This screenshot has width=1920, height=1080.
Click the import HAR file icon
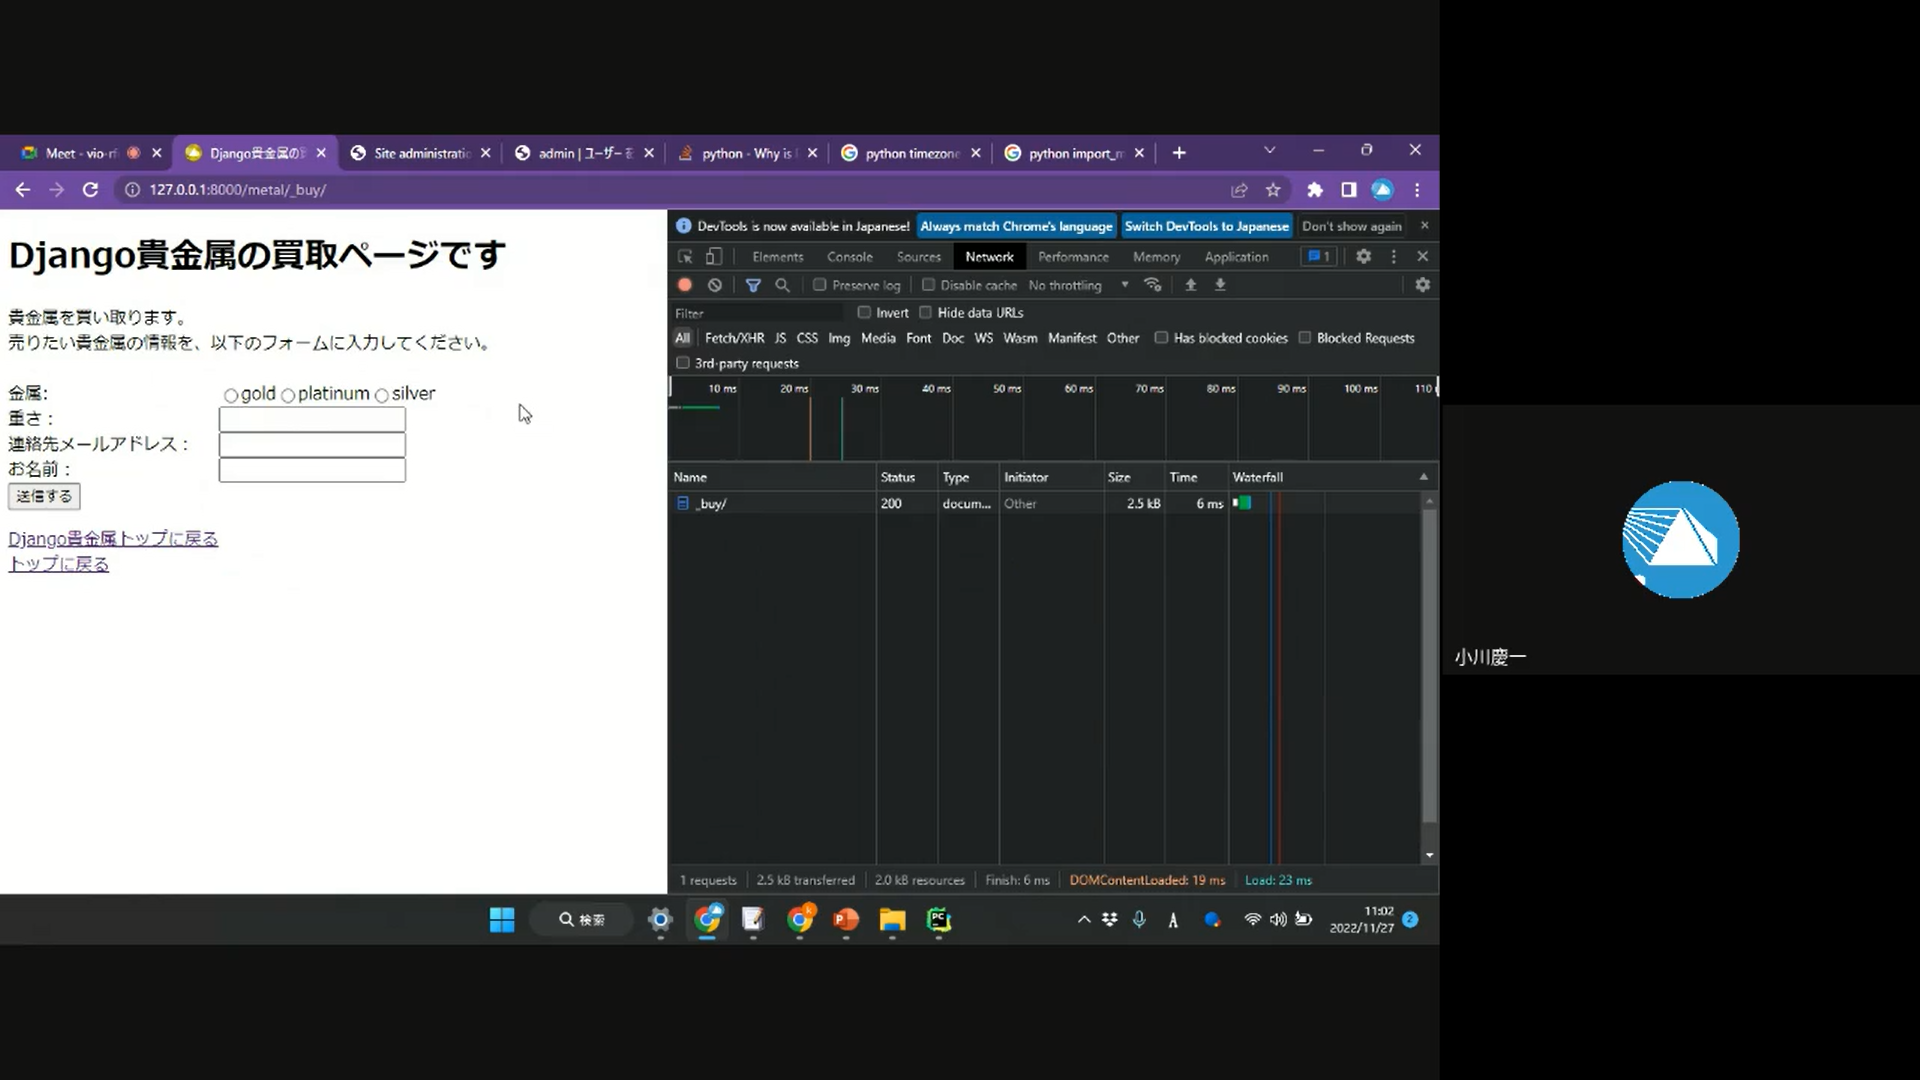[x=1190, y=285]
